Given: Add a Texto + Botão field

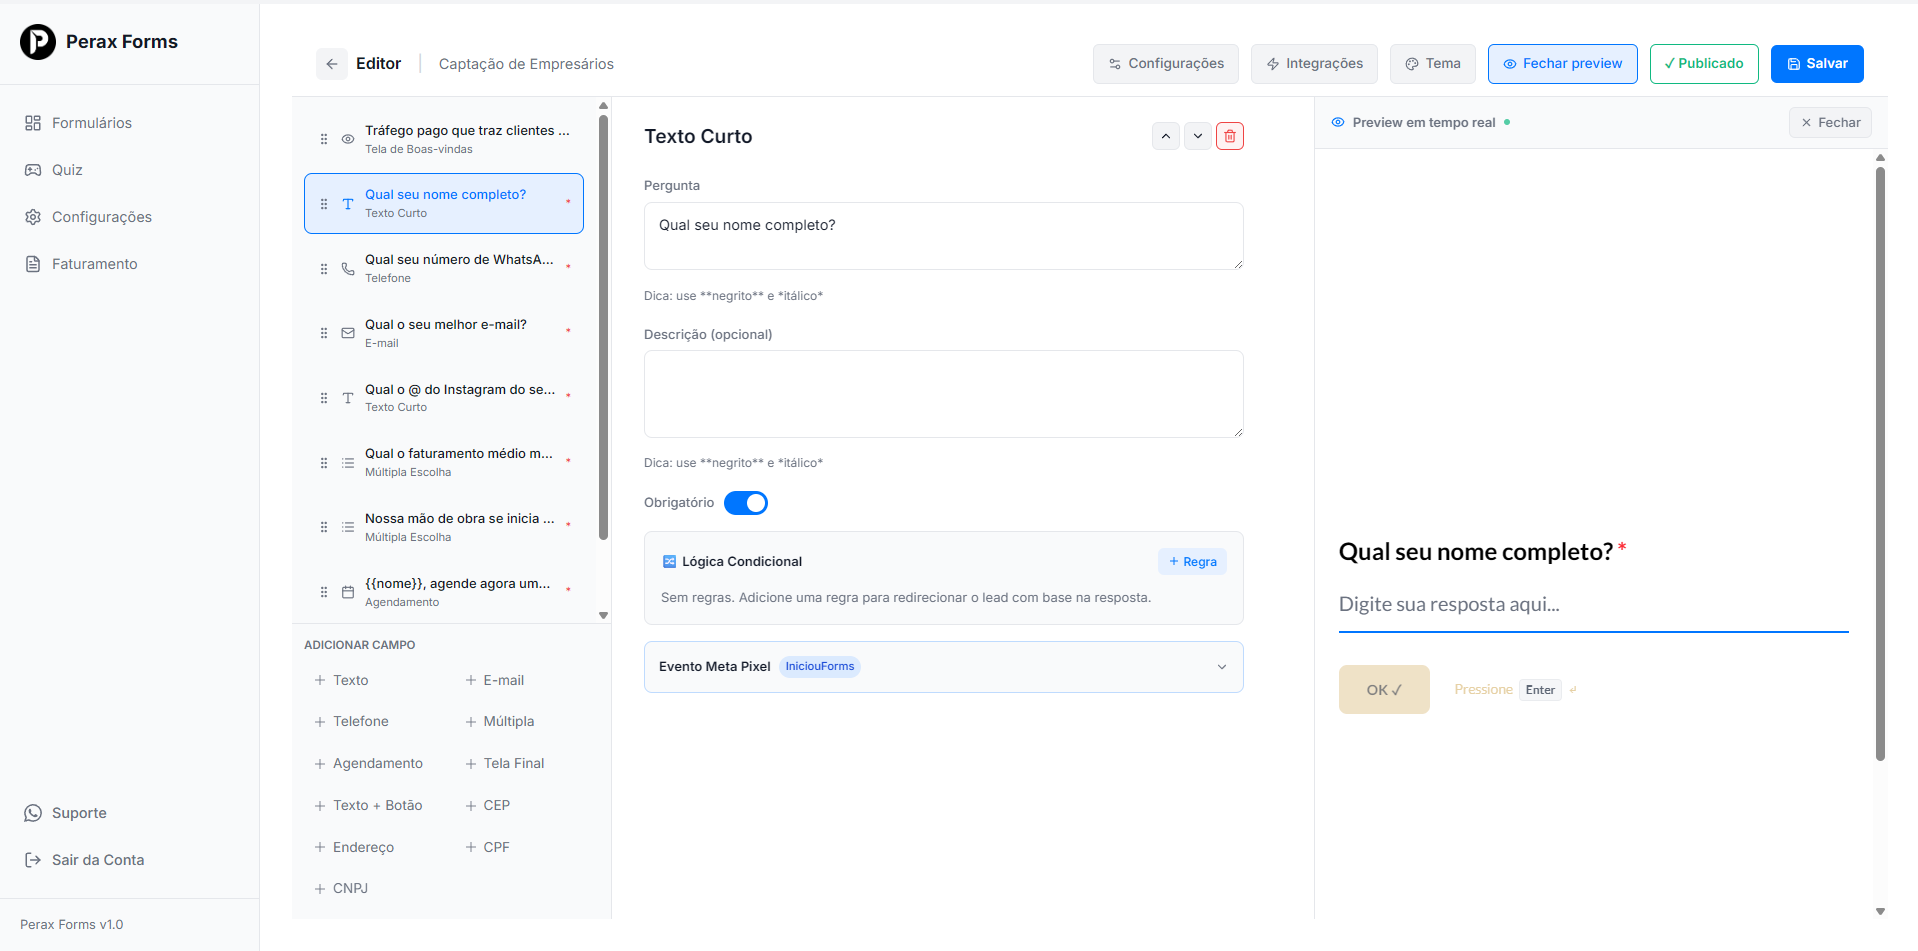Looking at the screenshot, I should [x=368, y=806].
